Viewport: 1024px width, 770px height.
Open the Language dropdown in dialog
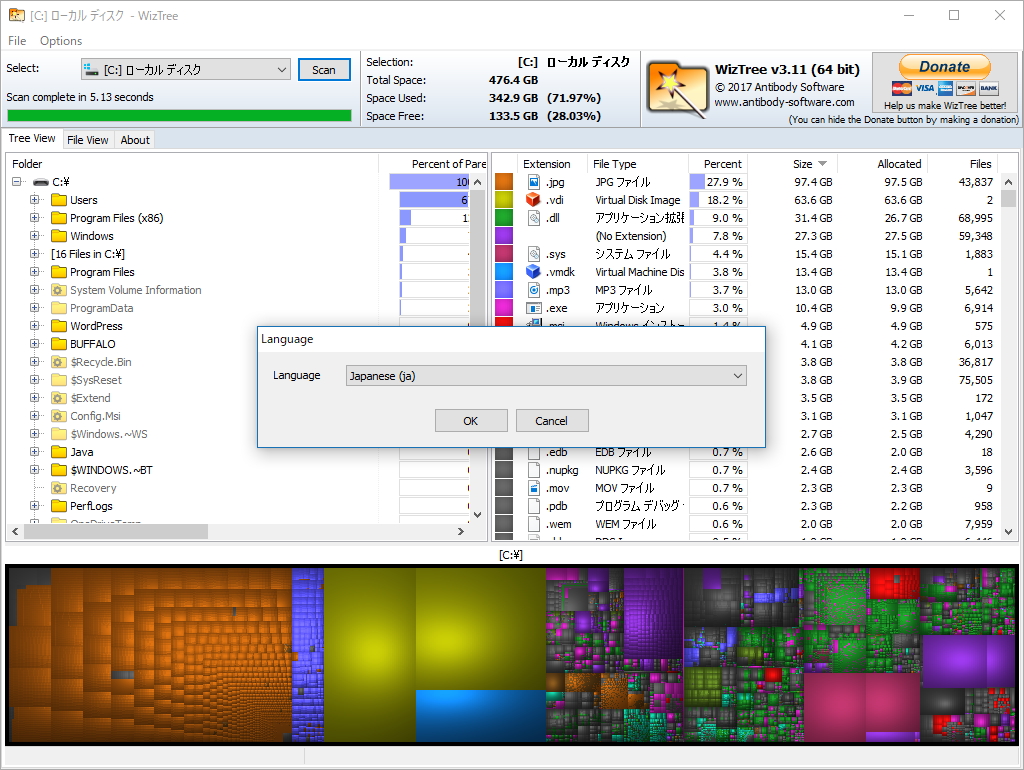pos(546,376)
